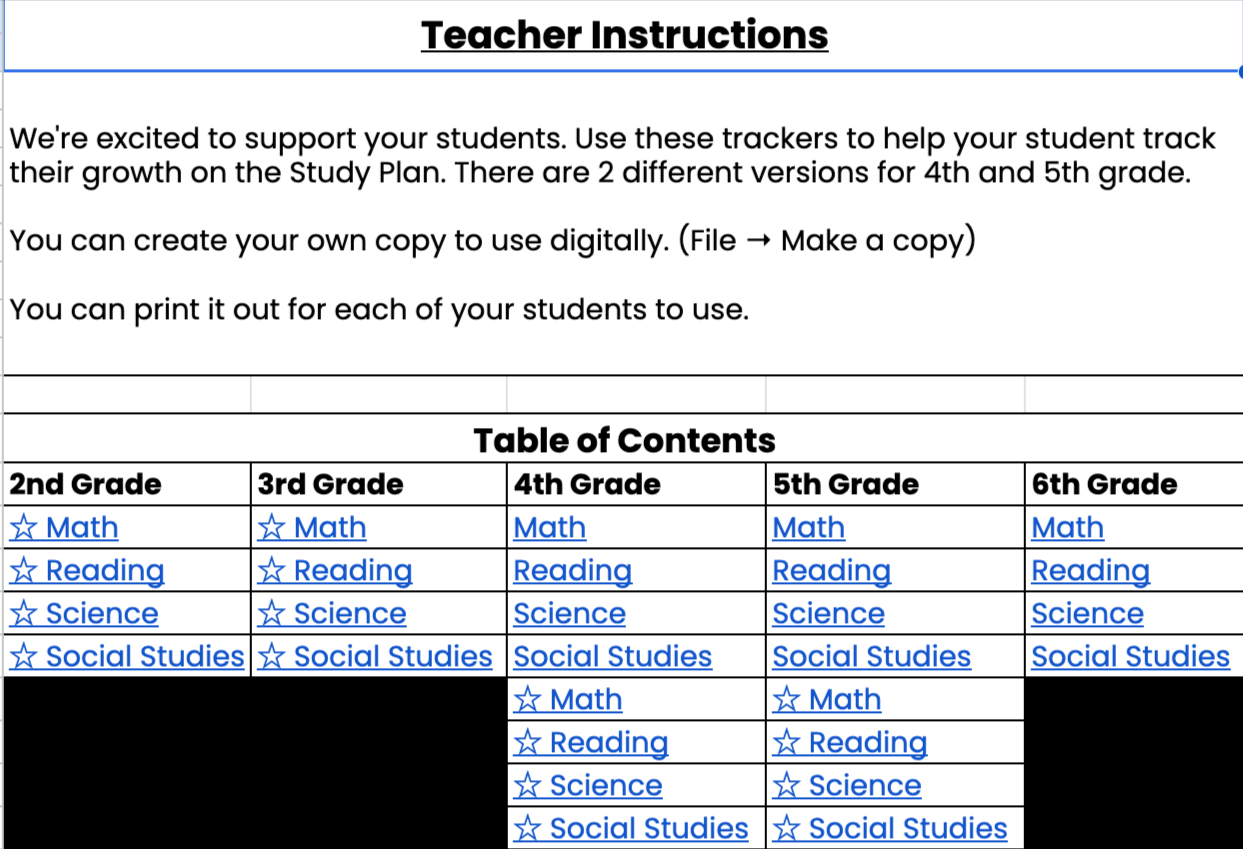Viewport: 1243px width, 849px height.
Task: Open the 2nd Grade starred Reading link
Action: (x=87, y=570)
